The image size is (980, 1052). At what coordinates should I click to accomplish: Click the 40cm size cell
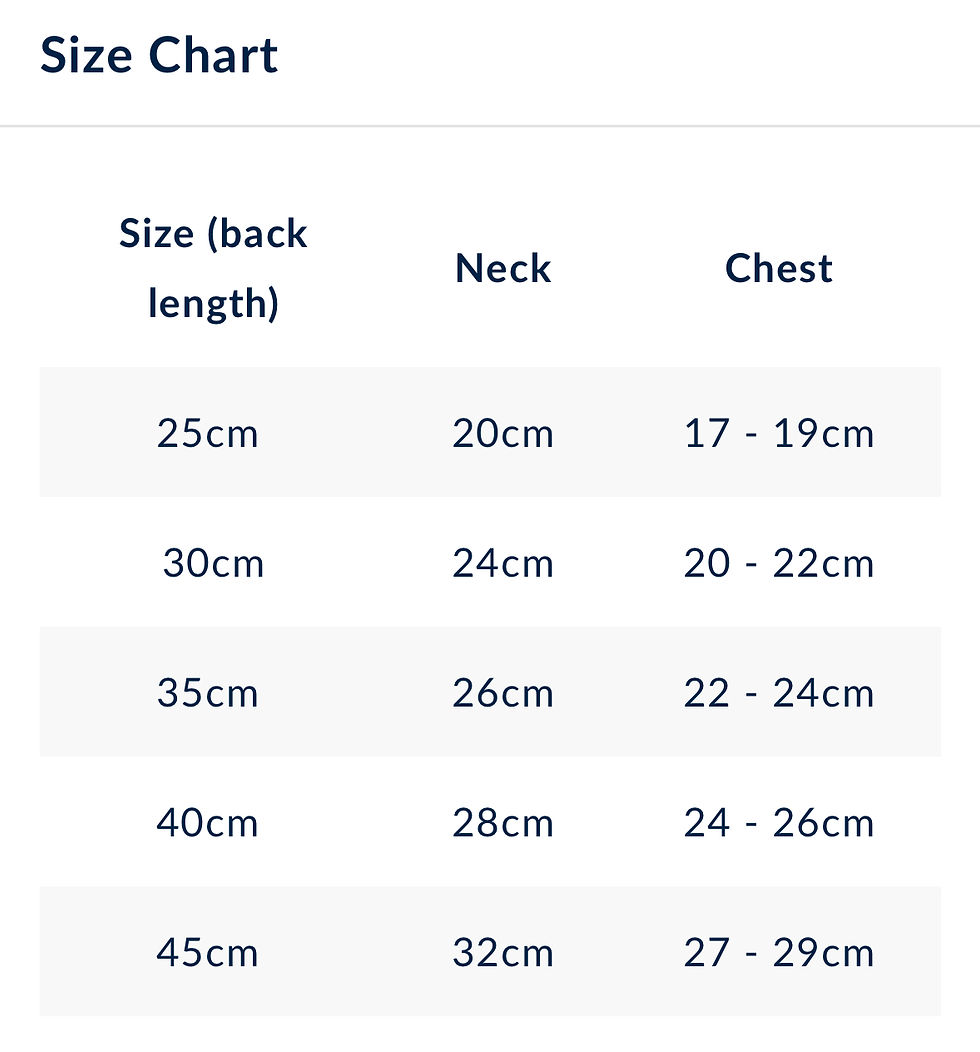click(x=207, y=823)
